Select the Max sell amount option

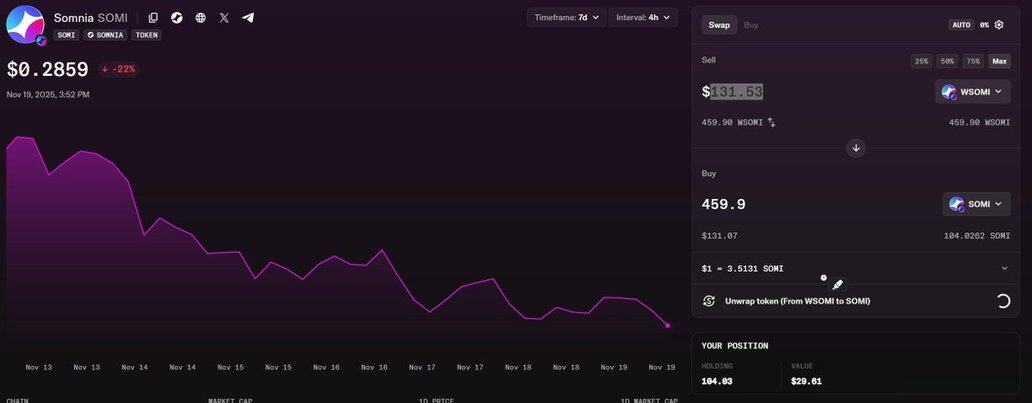999,61
